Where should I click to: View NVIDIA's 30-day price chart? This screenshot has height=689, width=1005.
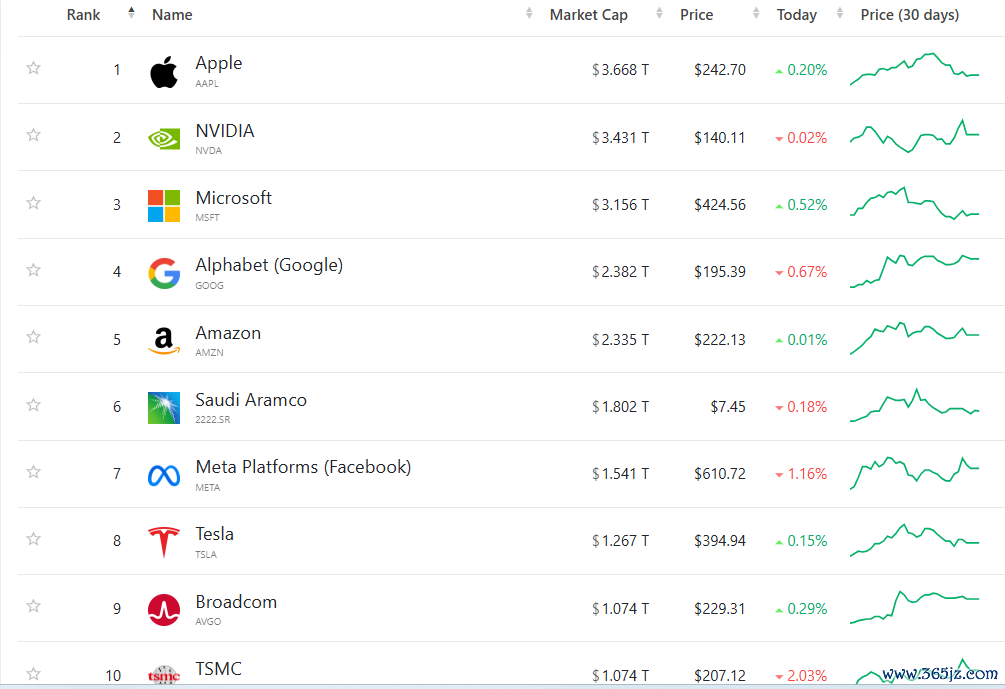click(915, 136)
